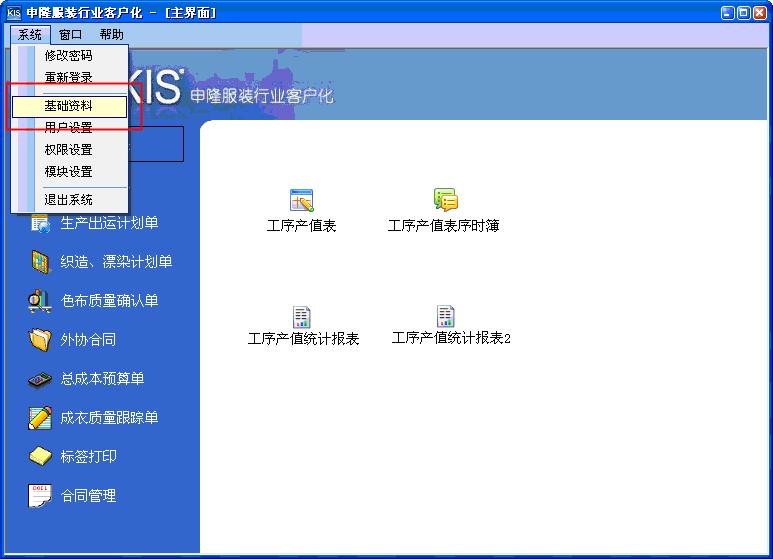Open the 工序产值统计报表 report icon

click(302, 317)
